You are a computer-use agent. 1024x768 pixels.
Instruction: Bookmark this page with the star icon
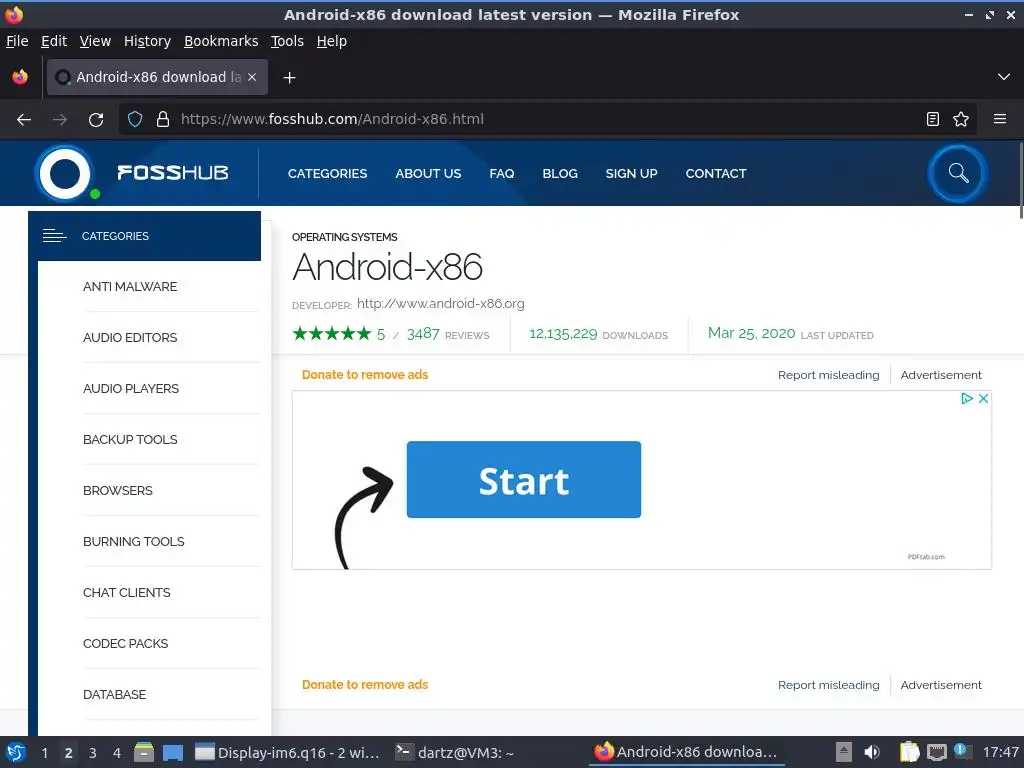pos(961,119)
